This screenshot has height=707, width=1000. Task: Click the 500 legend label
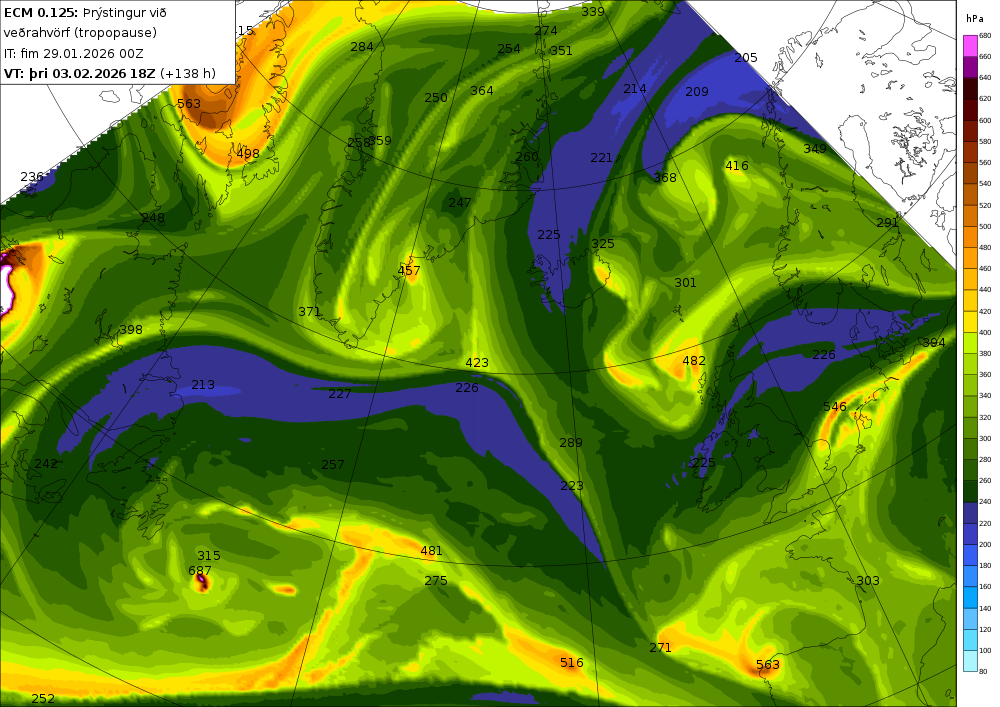[985, 226]
